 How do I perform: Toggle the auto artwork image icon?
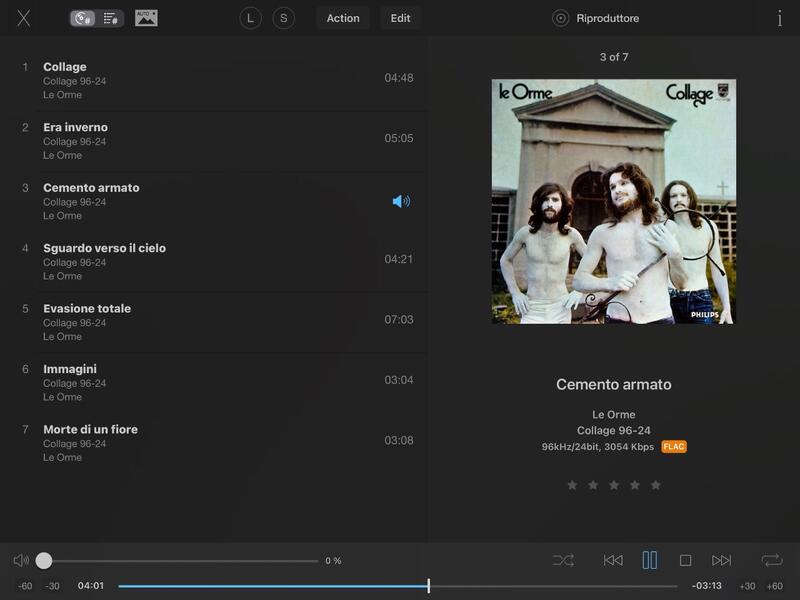(x=146, y=18)
